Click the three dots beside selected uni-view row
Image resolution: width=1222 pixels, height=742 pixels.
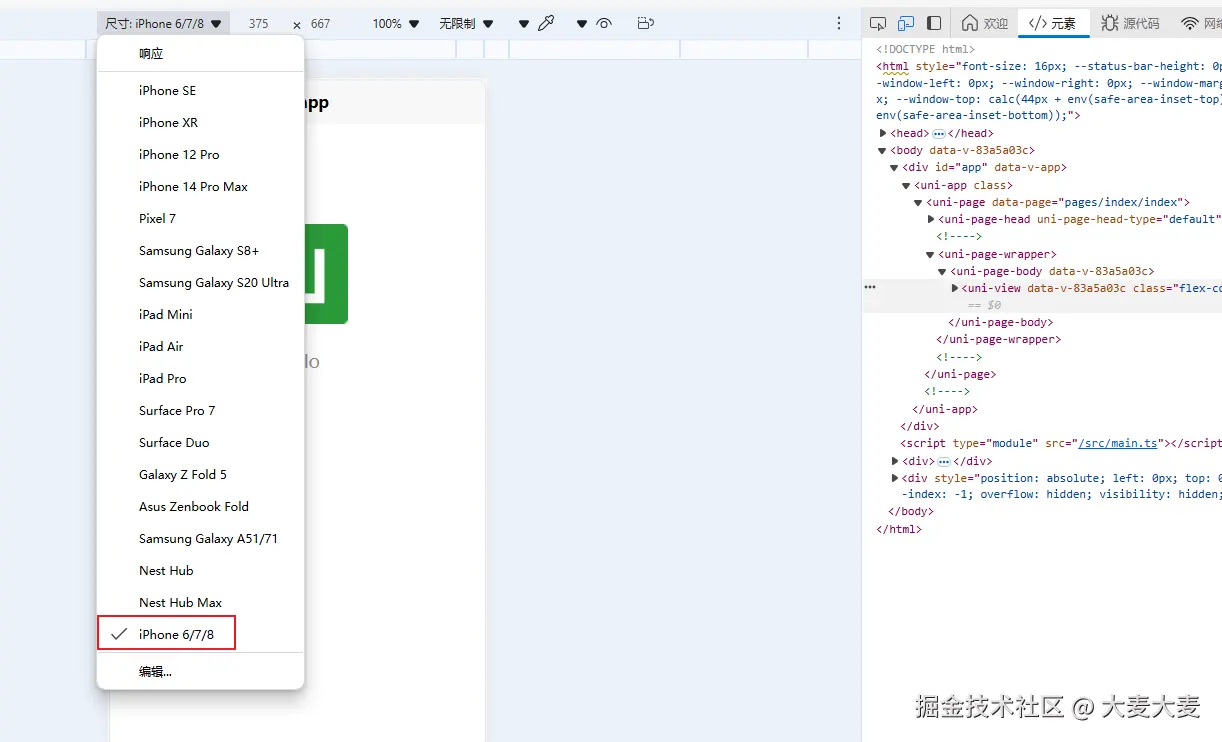coord(870,287)
